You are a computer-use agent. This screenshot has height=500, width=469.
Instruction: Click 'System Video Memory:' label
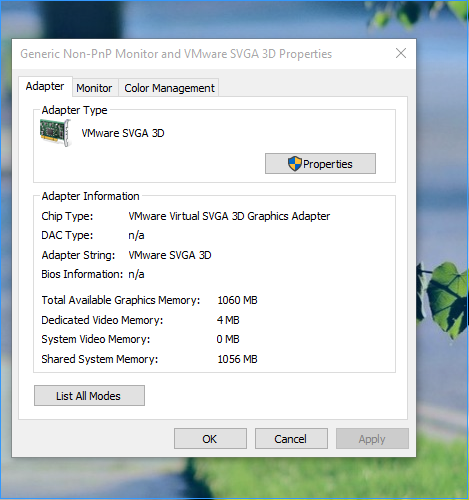(96, 339)
